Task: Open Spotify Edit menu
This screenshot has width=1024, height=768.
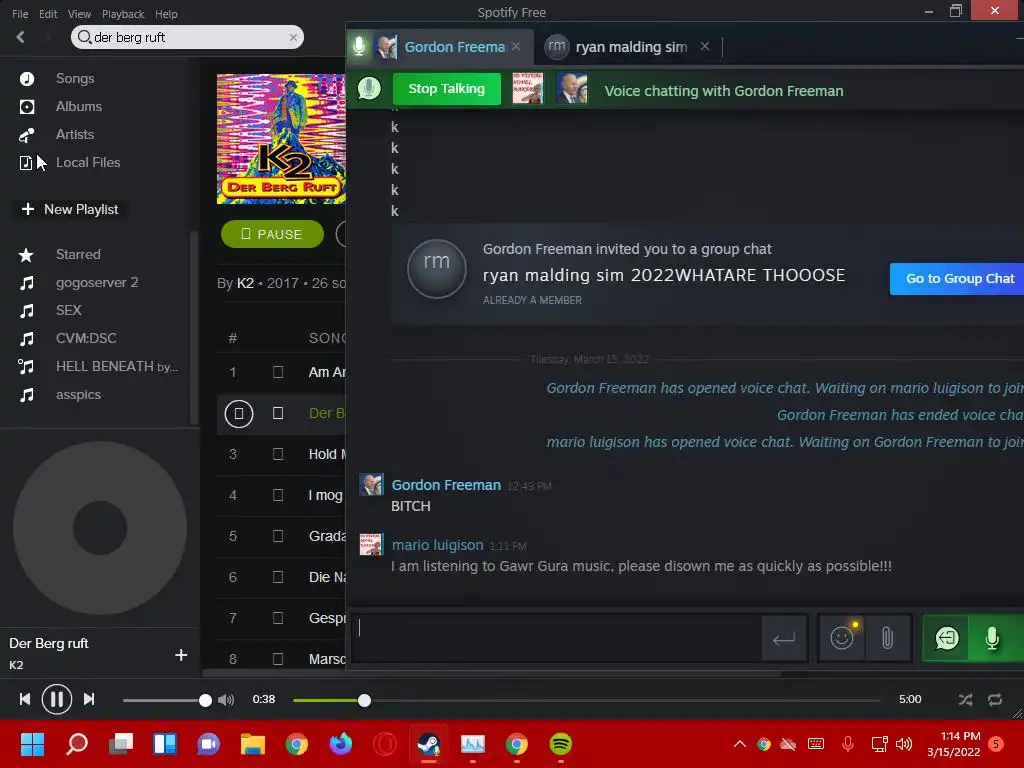Action: [48, 14]
